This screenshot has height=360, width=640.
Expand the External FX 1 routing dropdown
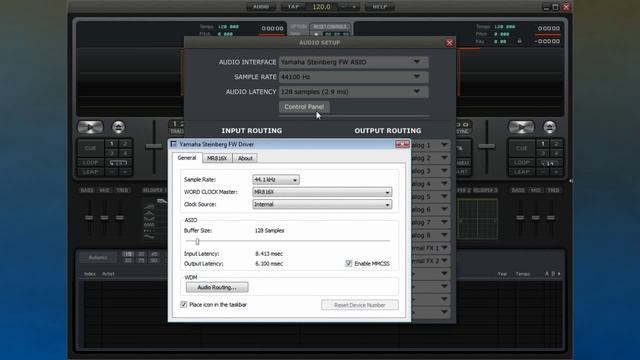pyautogui.click(x=430, y=248)
